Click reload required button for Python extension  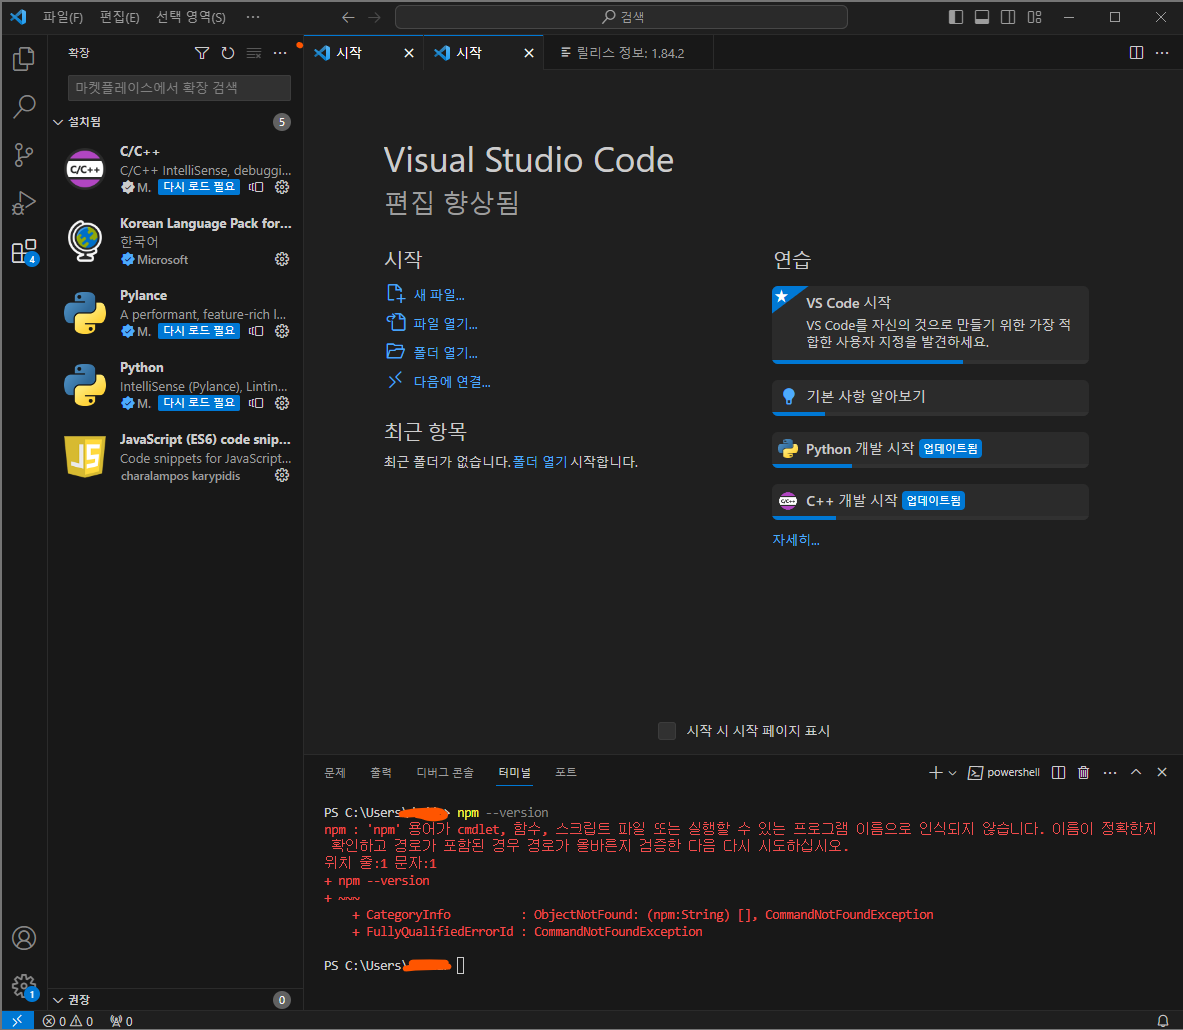pos(199,403)
